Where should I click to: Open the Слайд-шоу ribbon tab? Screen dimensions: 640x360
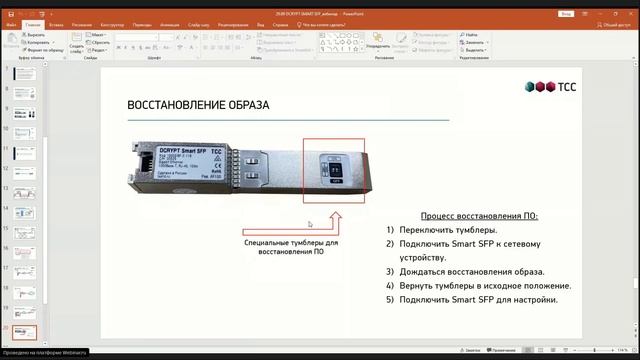tap(199, 25)
